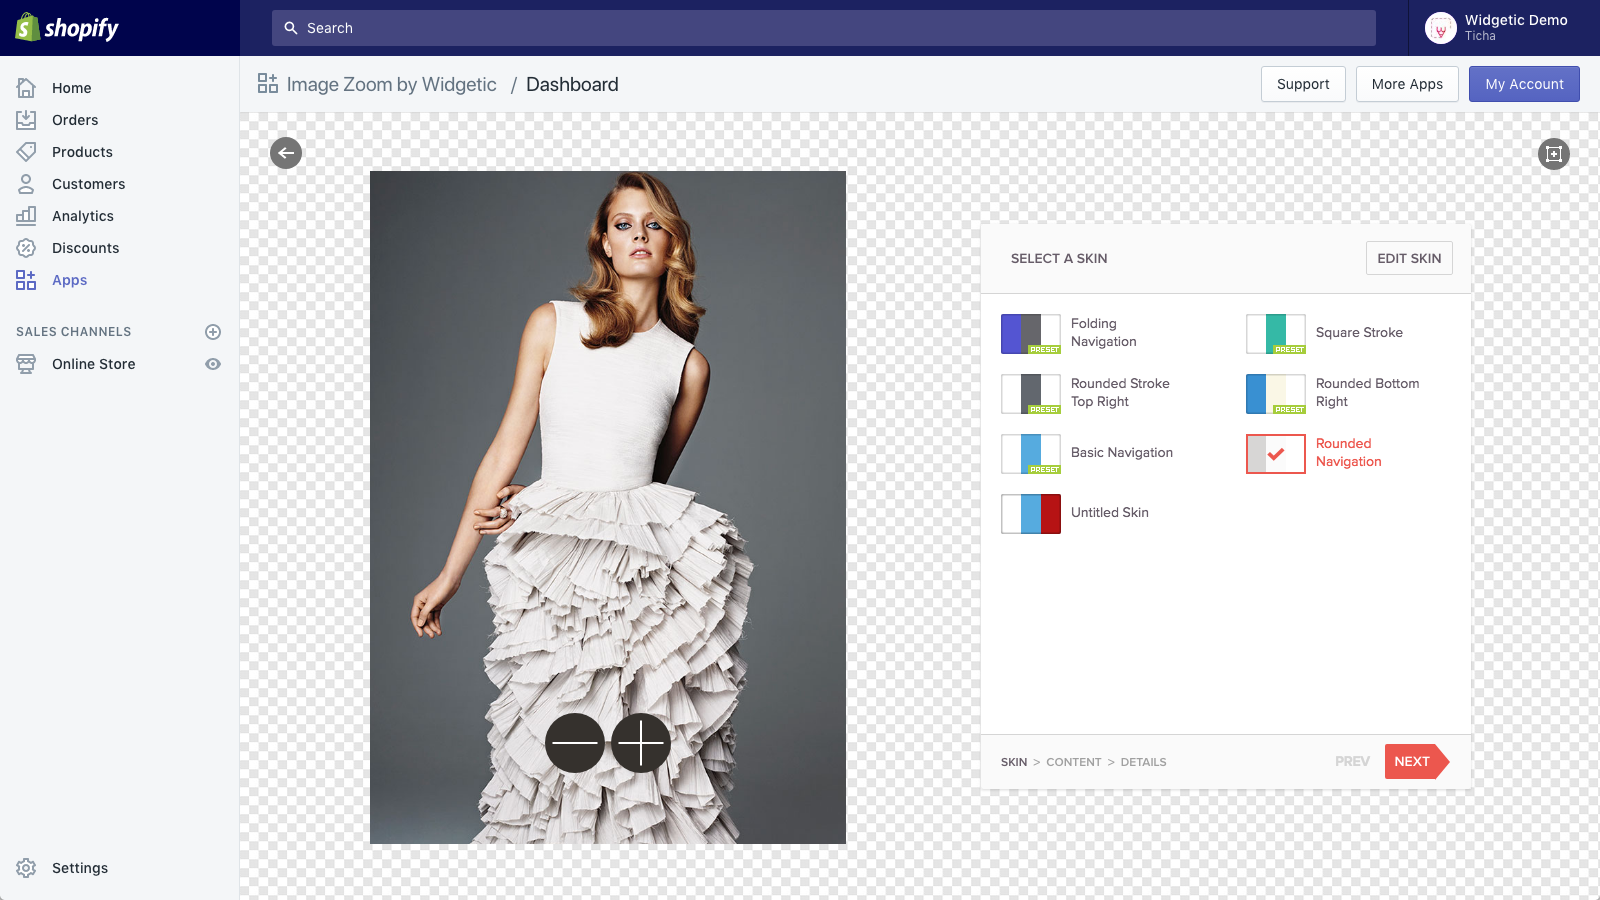Open the Apps menu item
The width and height of the screenshot is (1600, 900).
(x=70, y=280)
